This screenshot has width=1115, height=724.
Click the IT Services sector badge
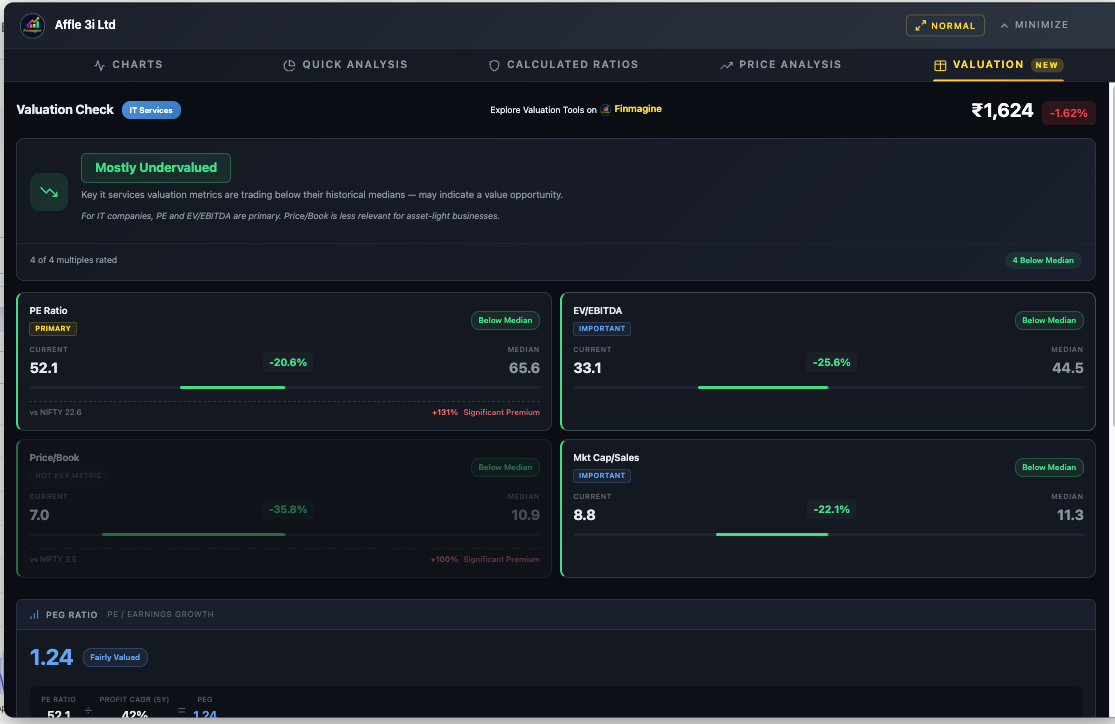(x=151, y=110)
